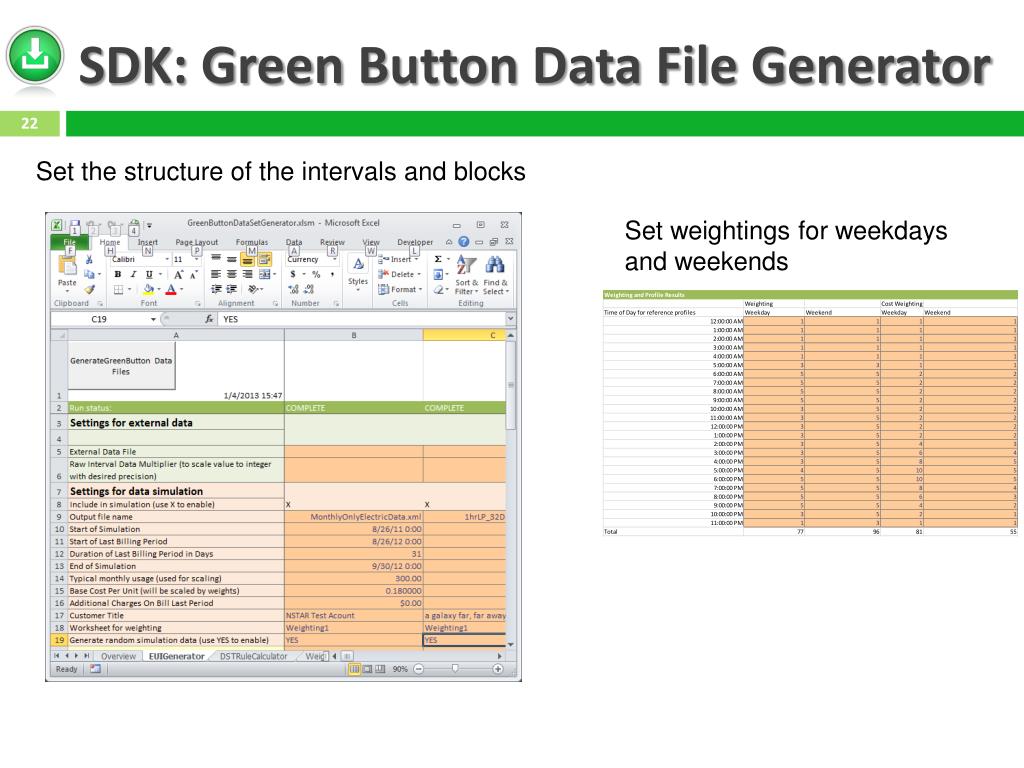The height and width of the screenshot is (768, 1024).
Task: Open the Delete cells dropdown
Action: pyautogui.click(x=400, y=274)
